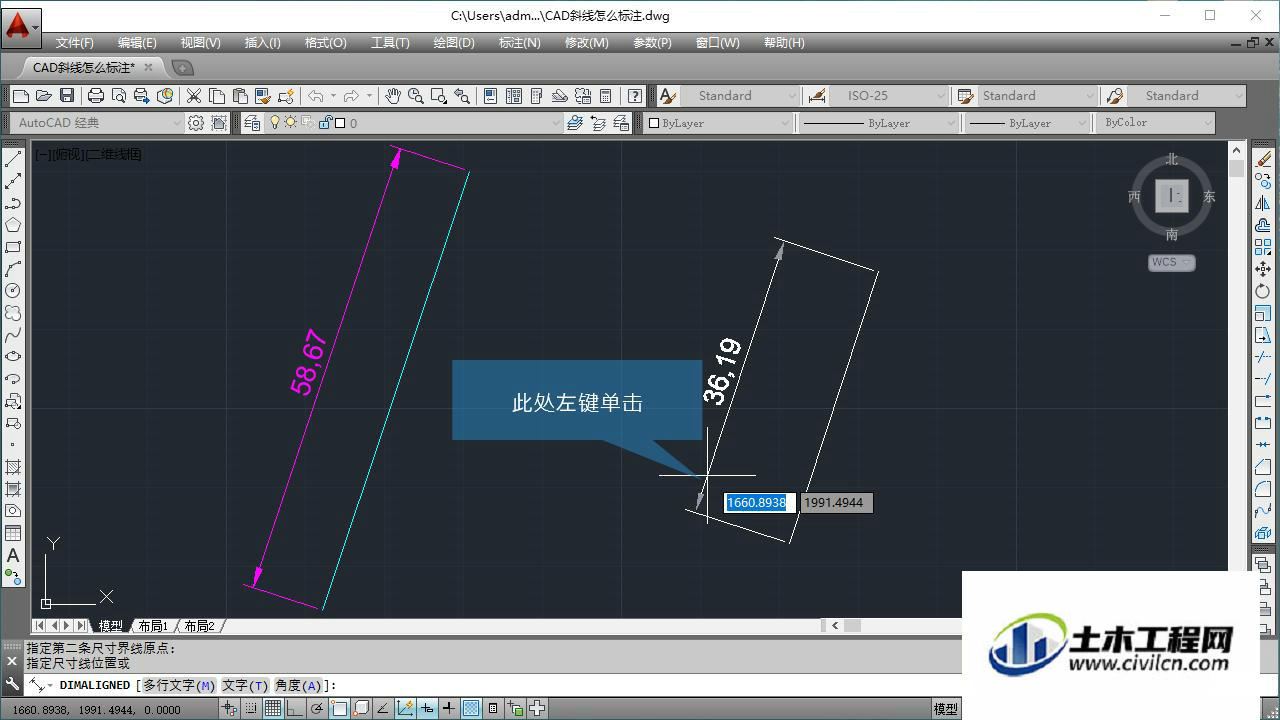Open the 标注(N) menu
This screenshot has width=1280, height=720.
519,43
